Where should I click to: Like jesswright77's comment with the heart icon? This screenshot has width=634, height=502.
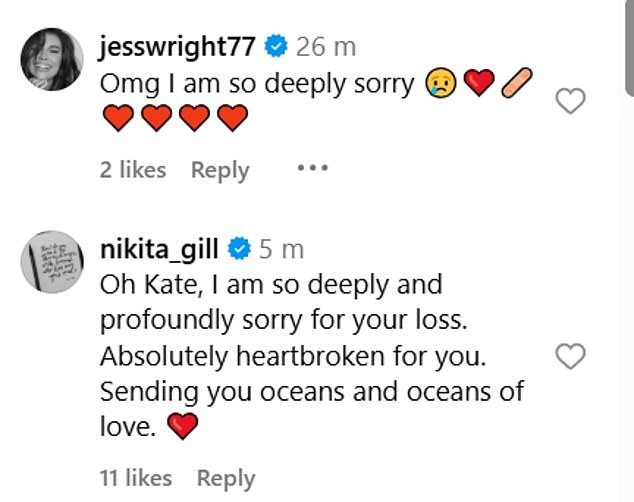pyautogui.click(x=570, y=100)
